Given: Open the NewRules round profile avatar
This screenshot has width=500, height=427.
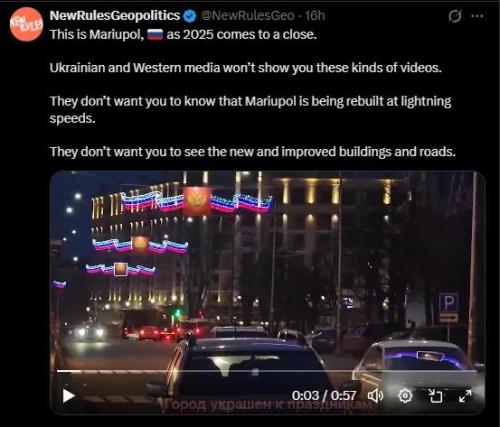Looking at the screenshot, I should (26, 24).
